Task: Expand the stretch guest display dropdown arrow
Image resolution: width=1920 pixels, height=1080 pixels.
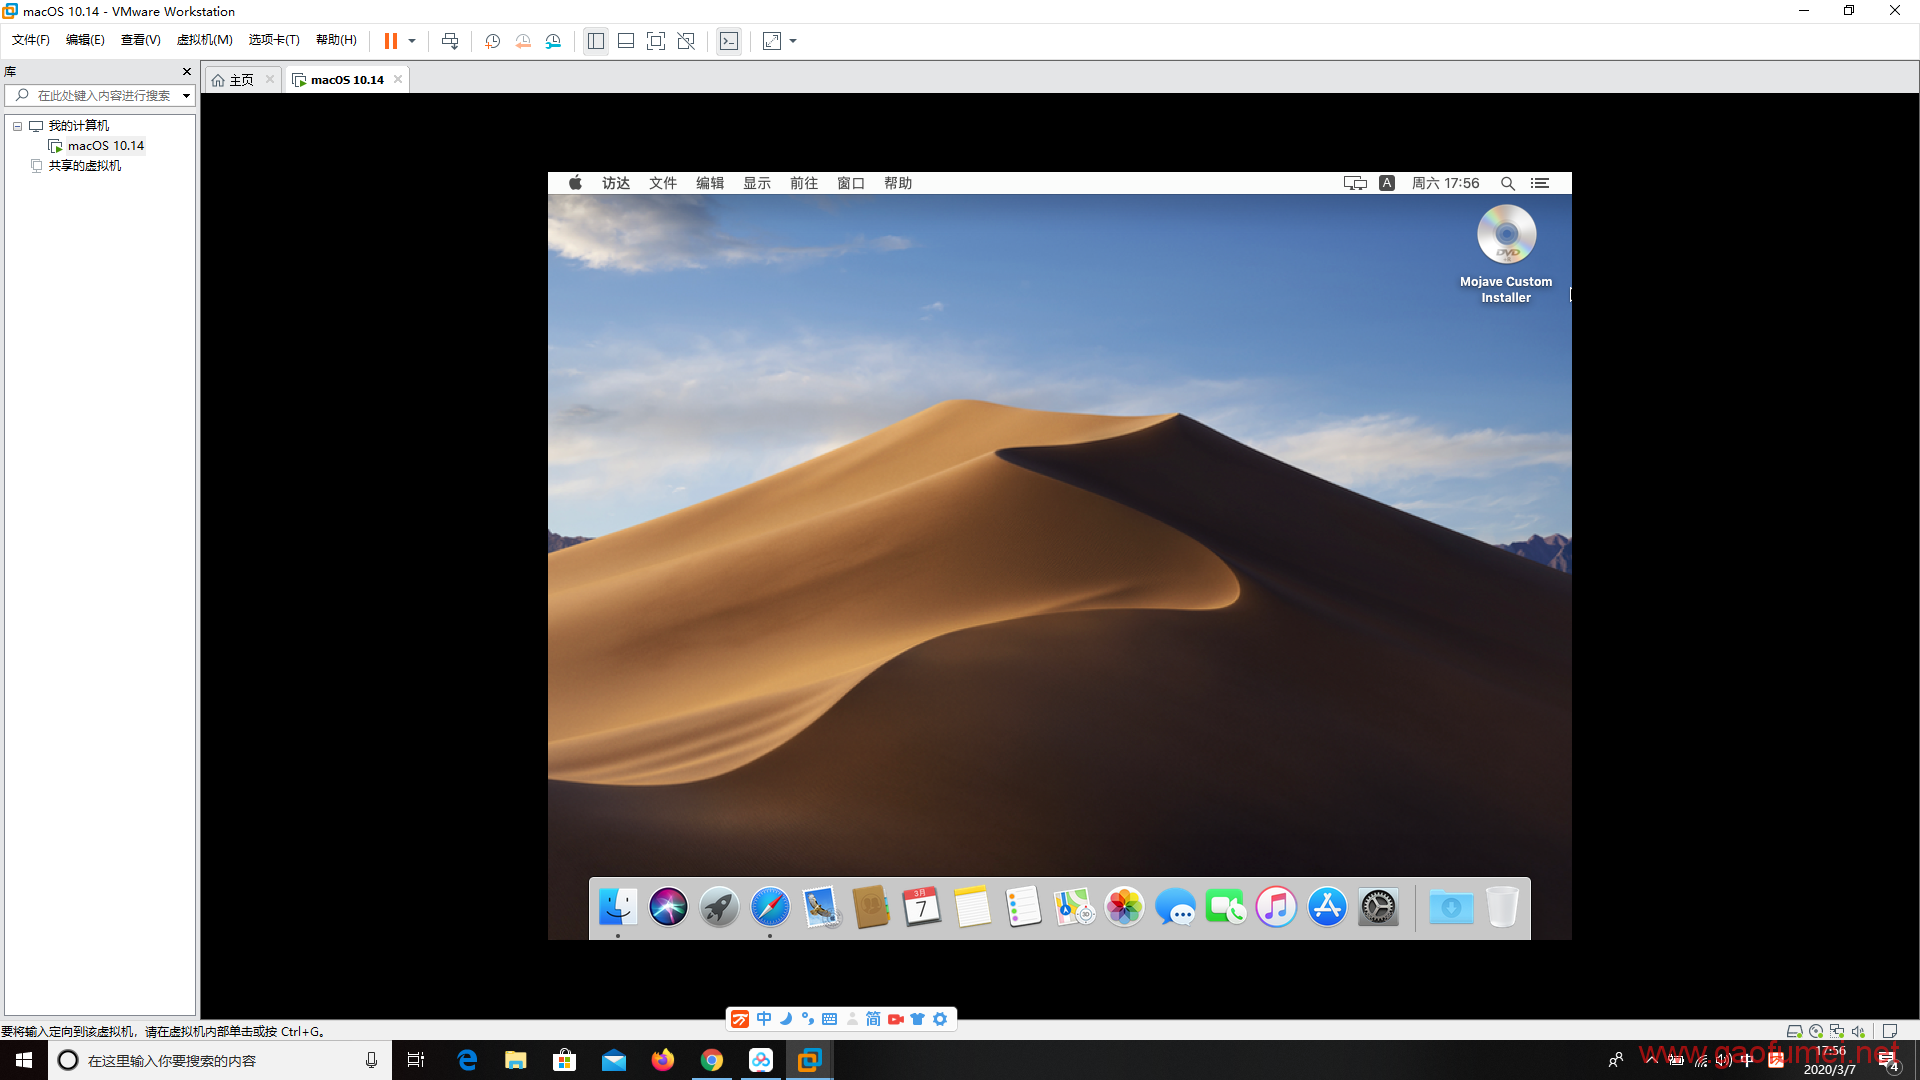Action: [793, 41]
